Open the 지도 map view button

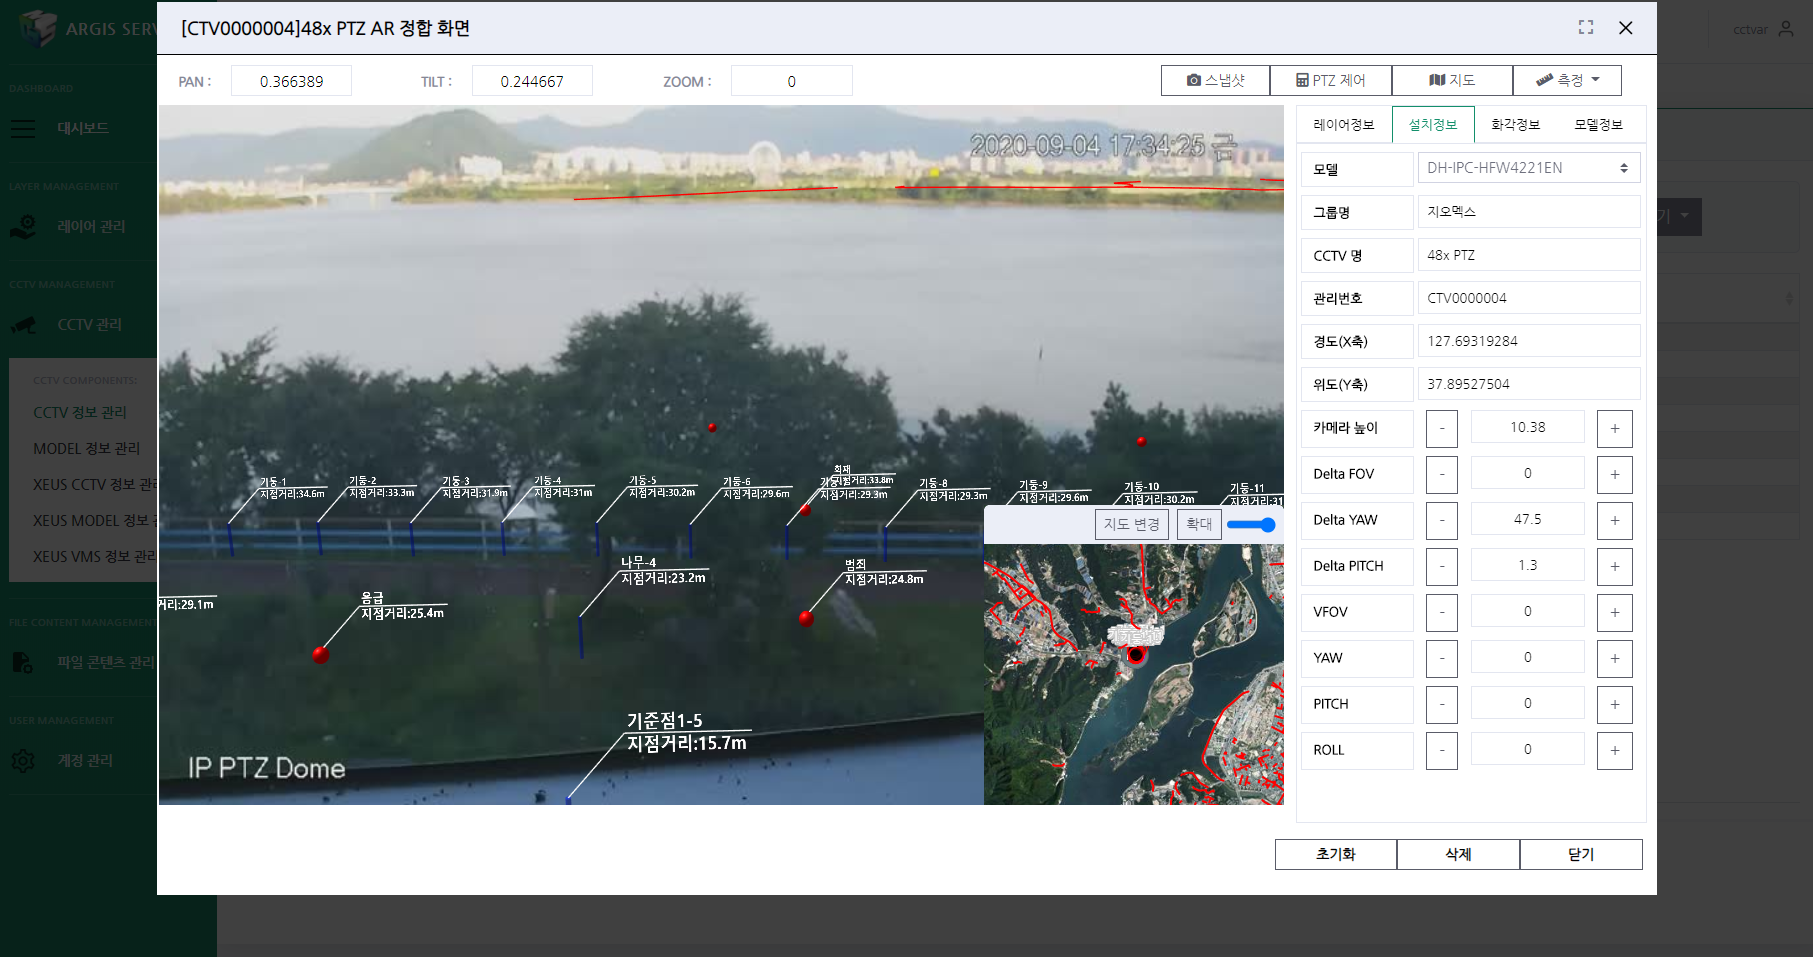(x=1452, y=80)
